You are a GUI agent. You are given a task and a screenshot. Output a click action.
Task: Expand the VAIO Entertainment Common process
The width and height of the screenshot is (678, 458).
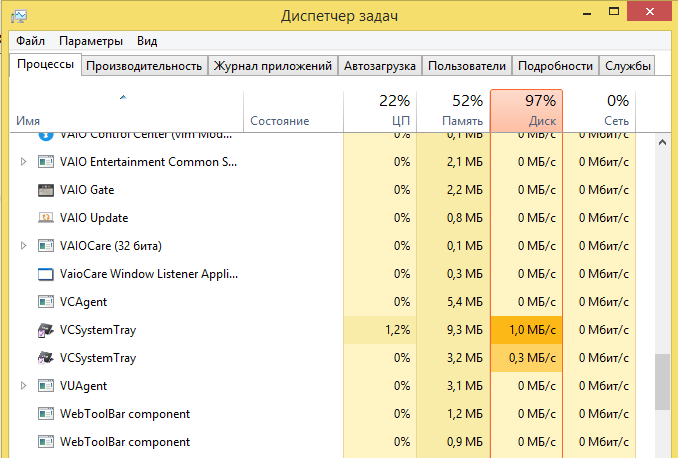25,161
